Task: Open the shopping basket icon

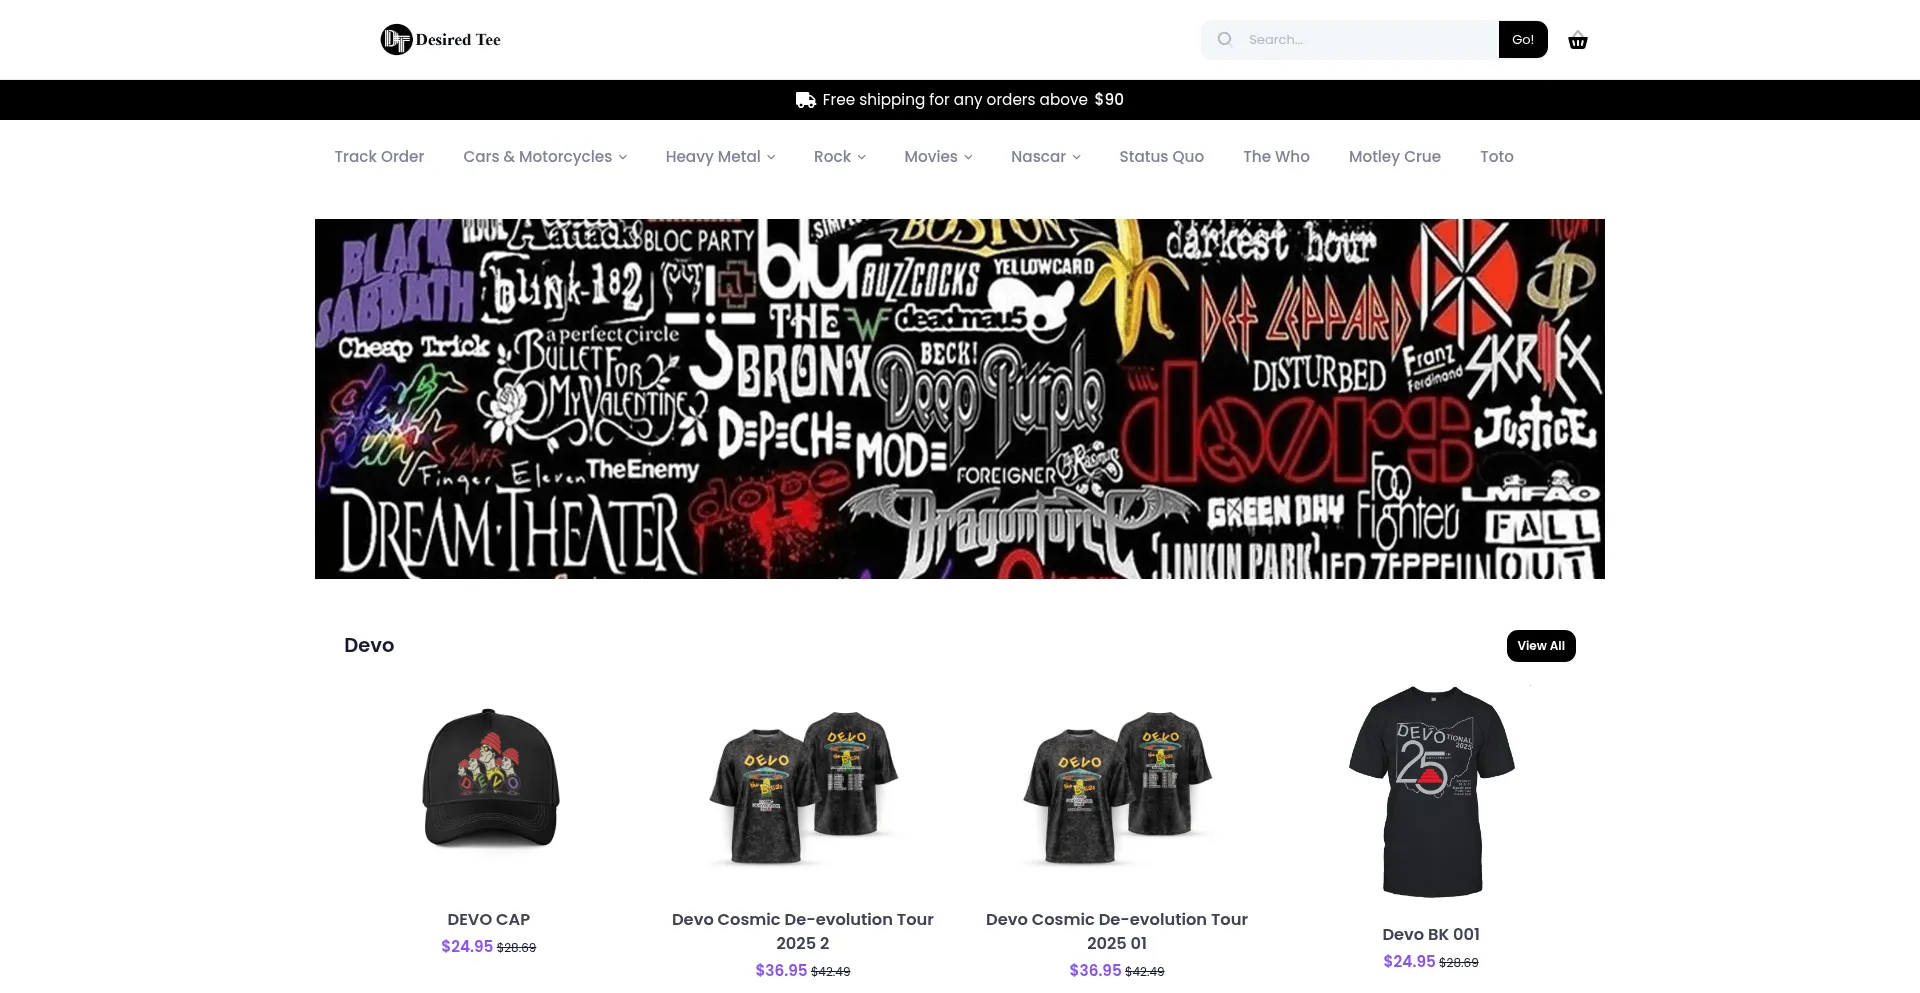Action: coord(1578,41)
